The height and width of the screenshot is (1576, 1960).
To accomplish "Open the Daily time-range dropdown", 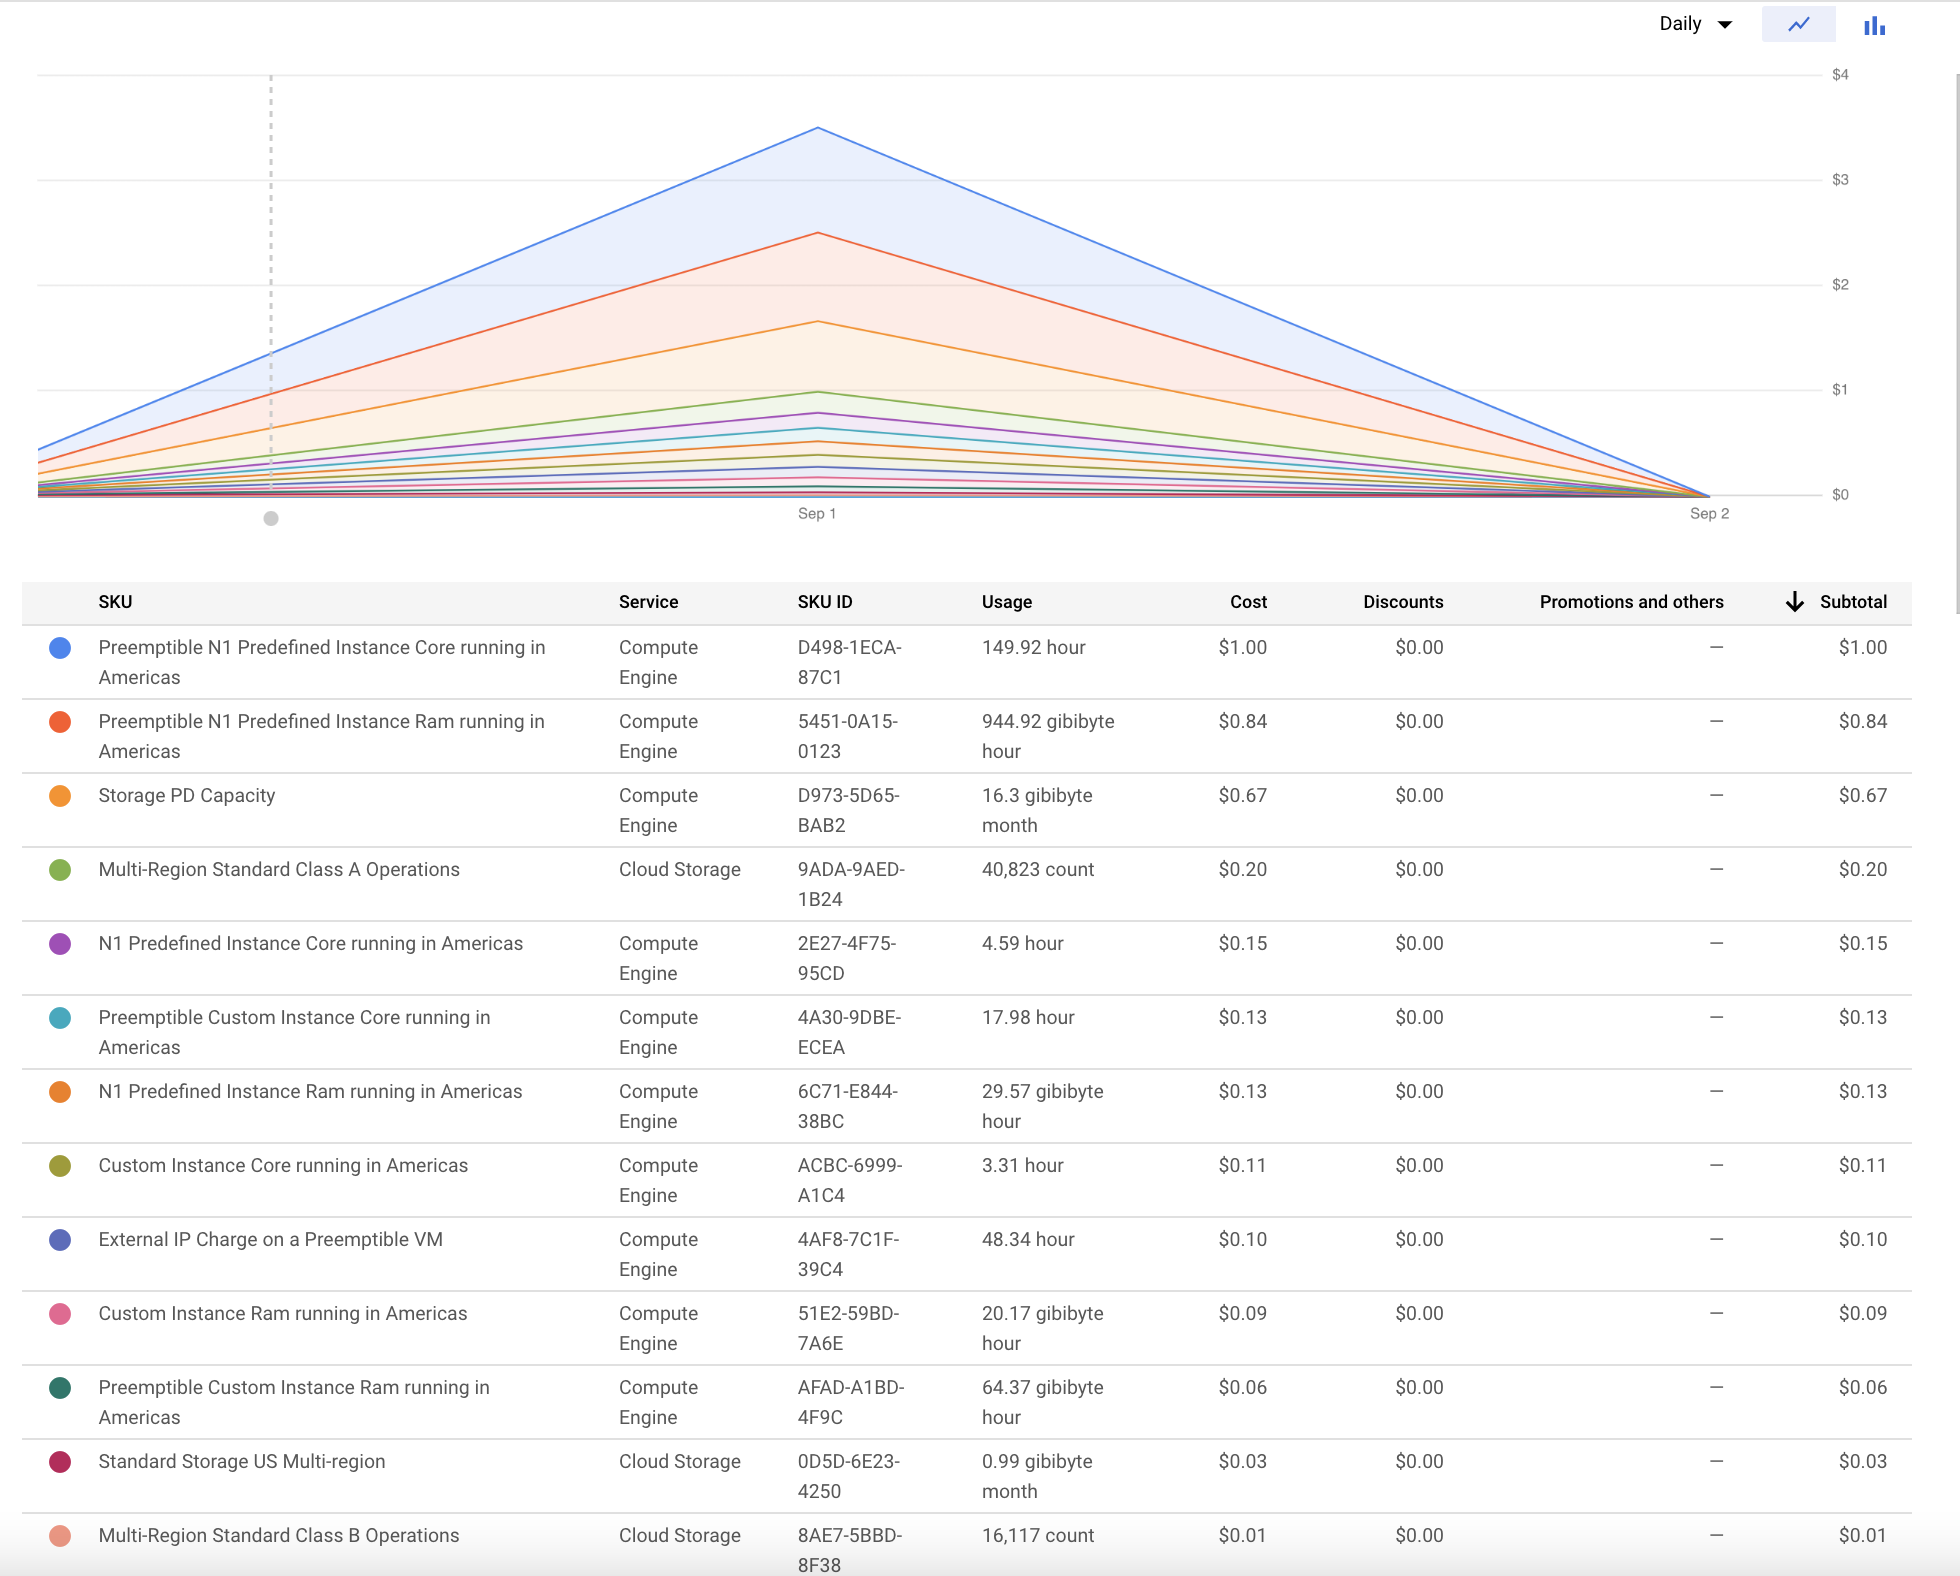I will pyautogui.click(x=1695, y=24).
